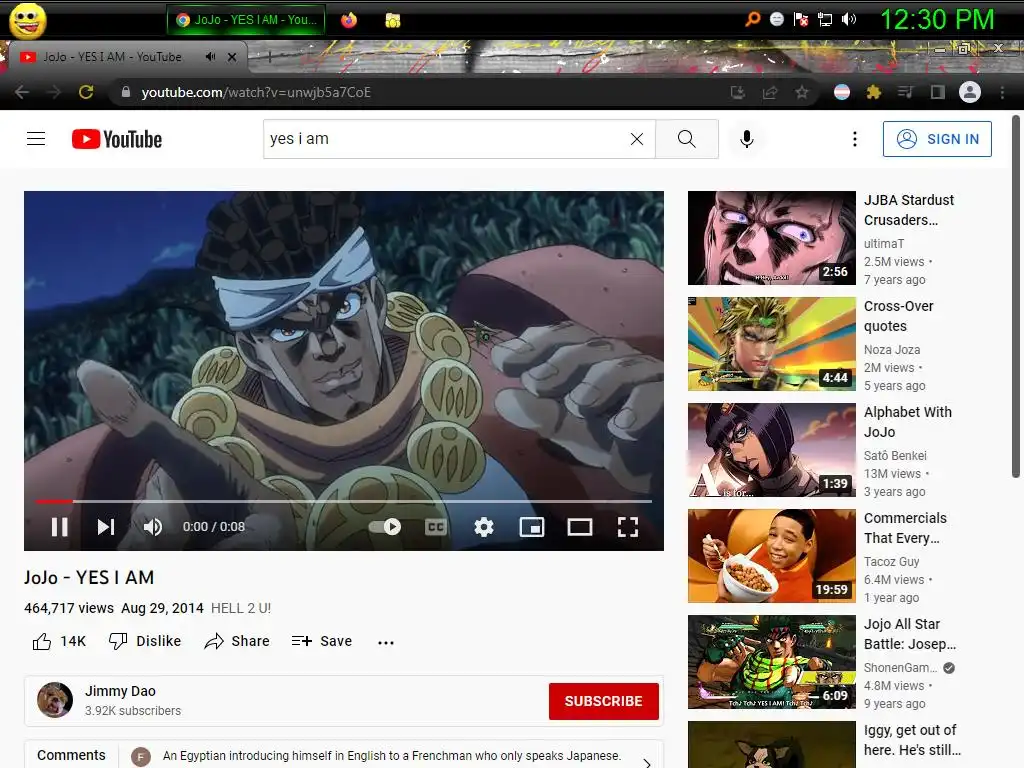Image resolution: width=1024 pixels, height=768 pixels.
Task: Click the SIGN IN button
Action: point(936,139)
